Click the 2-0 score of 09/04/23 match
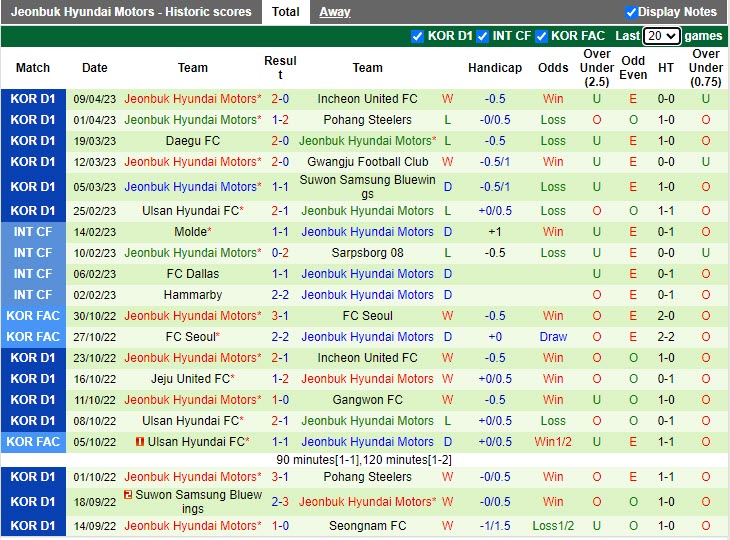730x540 pixels. (280, 99)
